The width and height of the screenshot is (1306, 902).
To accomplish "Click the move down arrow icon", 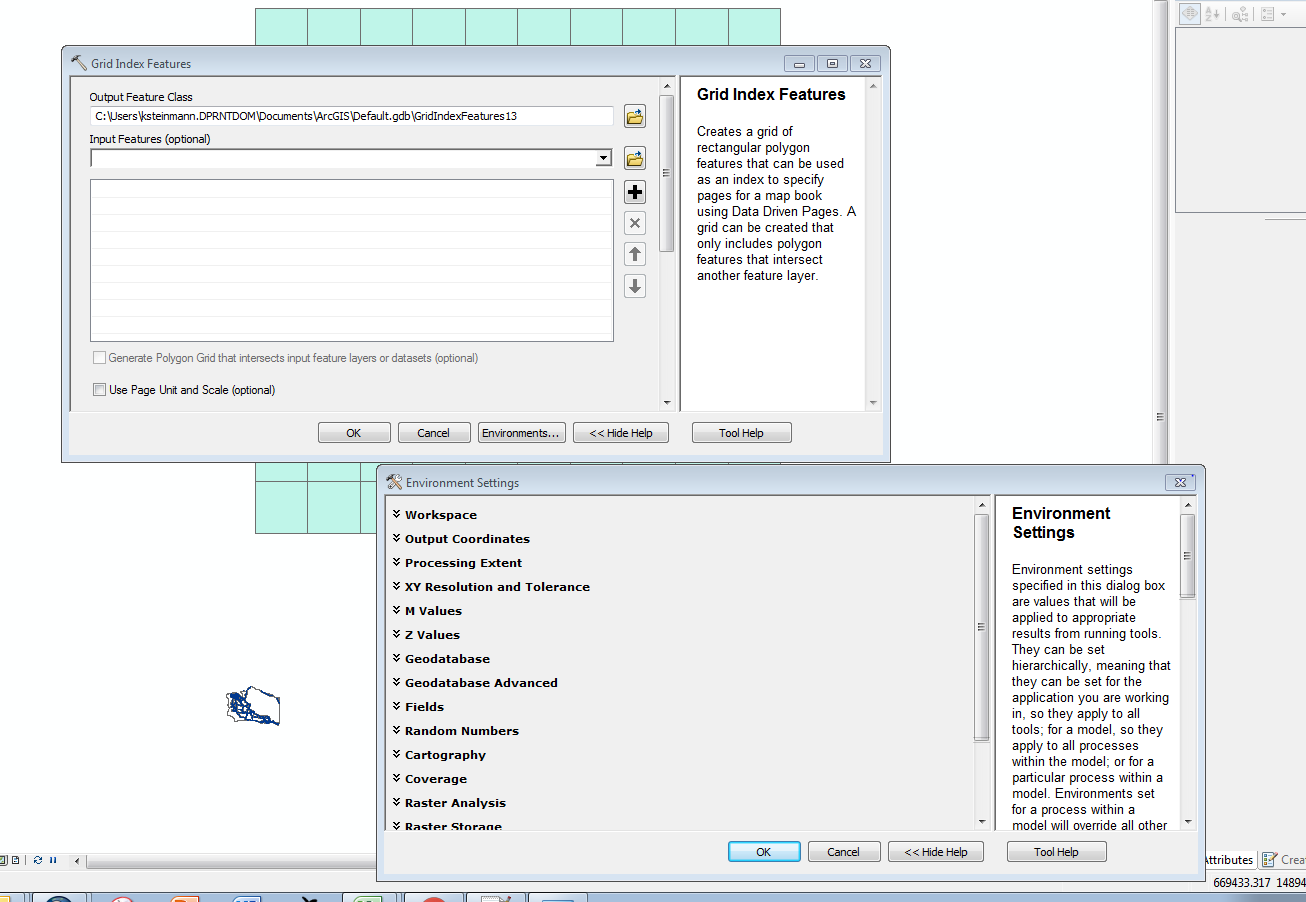I will (x=634, y=285).
